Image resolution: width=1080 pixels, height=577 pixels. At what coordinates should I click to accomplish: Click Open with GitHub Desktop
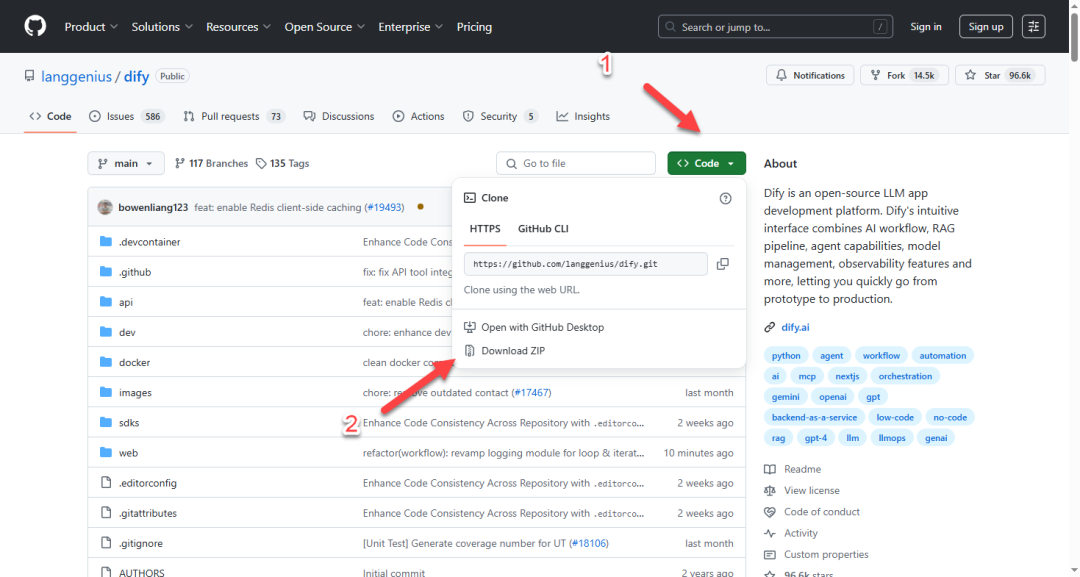point(543,327)
